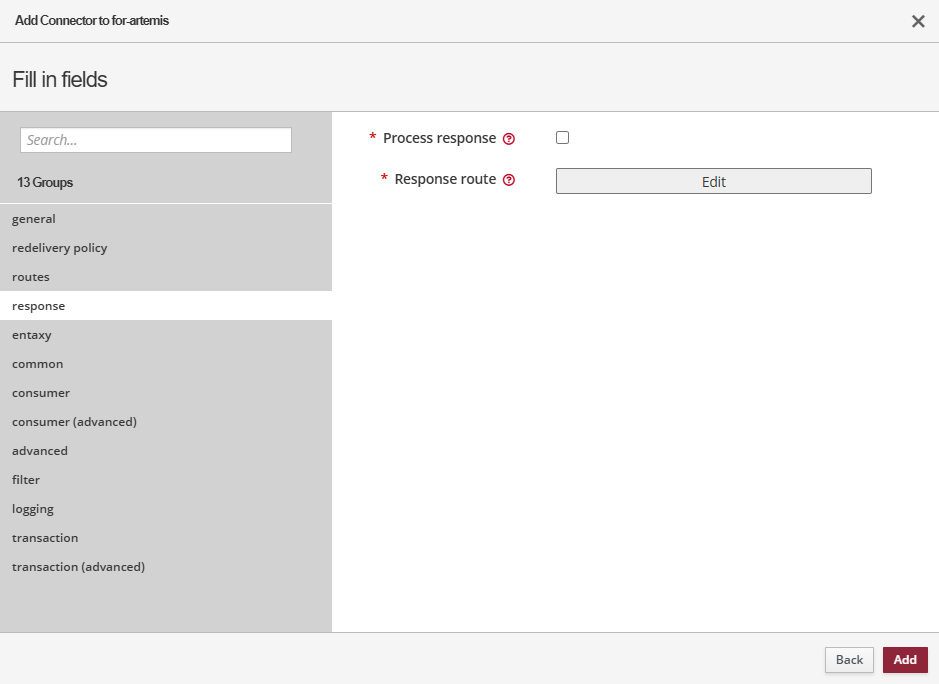Select the general group
Screen dimensions: 939x684
pyautogui.click(x=34, y=219)
